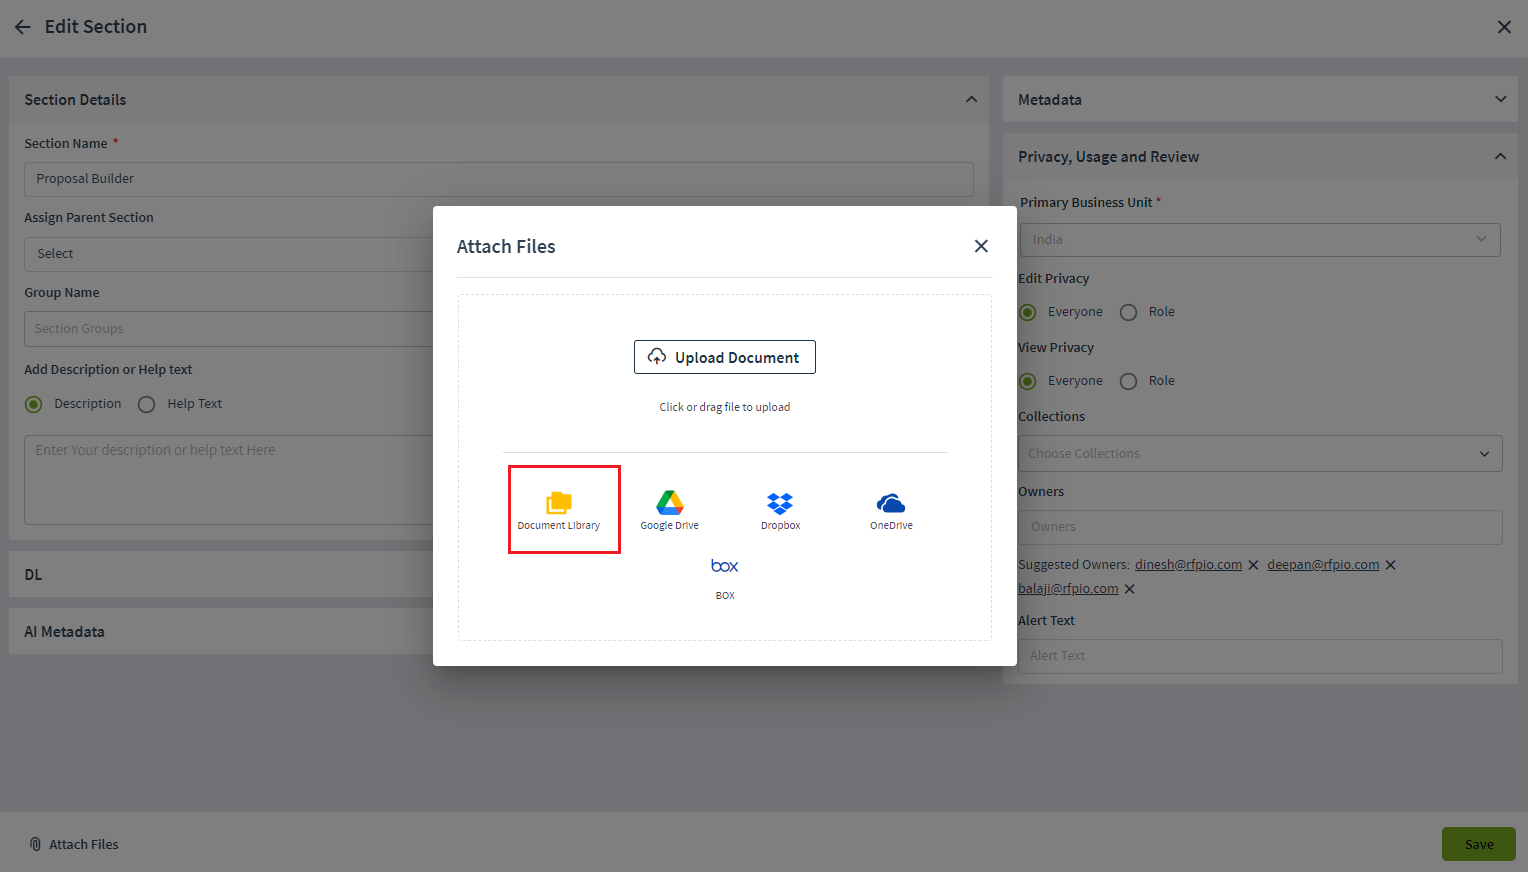
Task: Close the Edit Section page
Action: [x=1504, y=27]
